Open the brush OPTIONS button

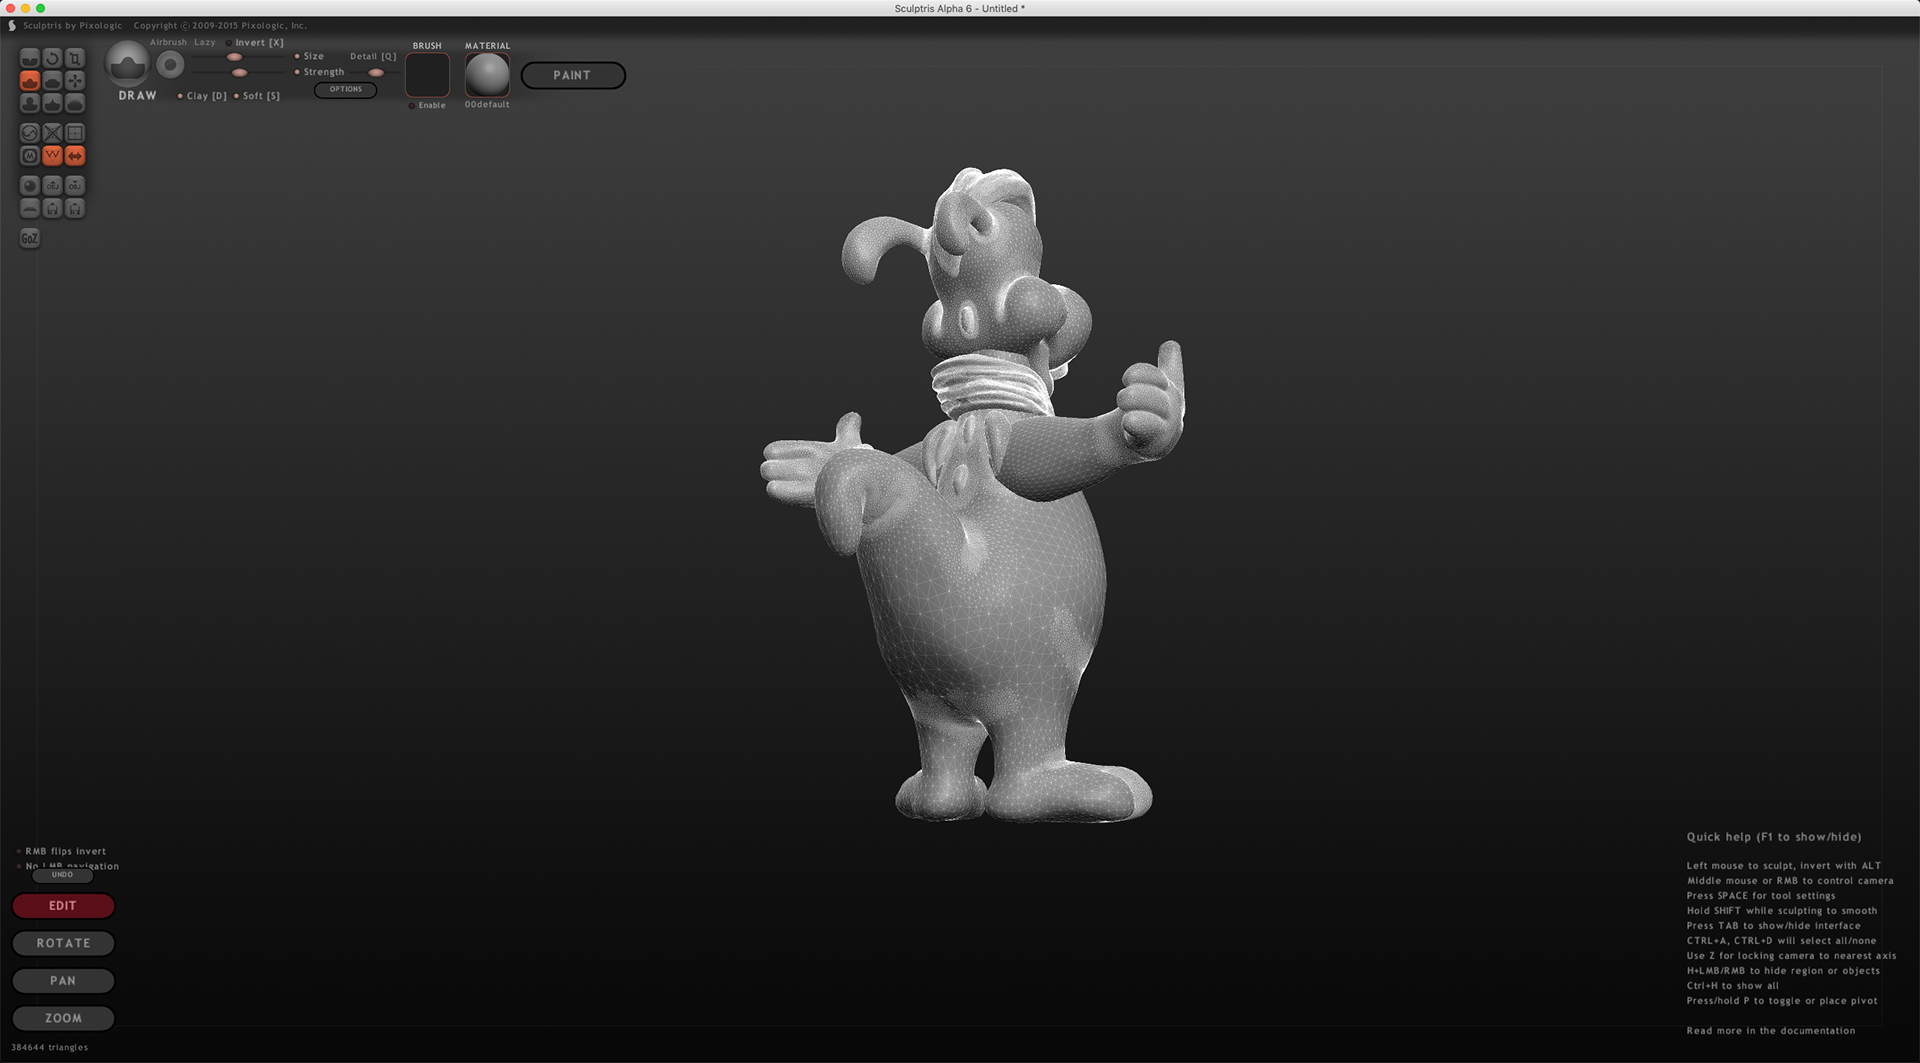(346, 89)
